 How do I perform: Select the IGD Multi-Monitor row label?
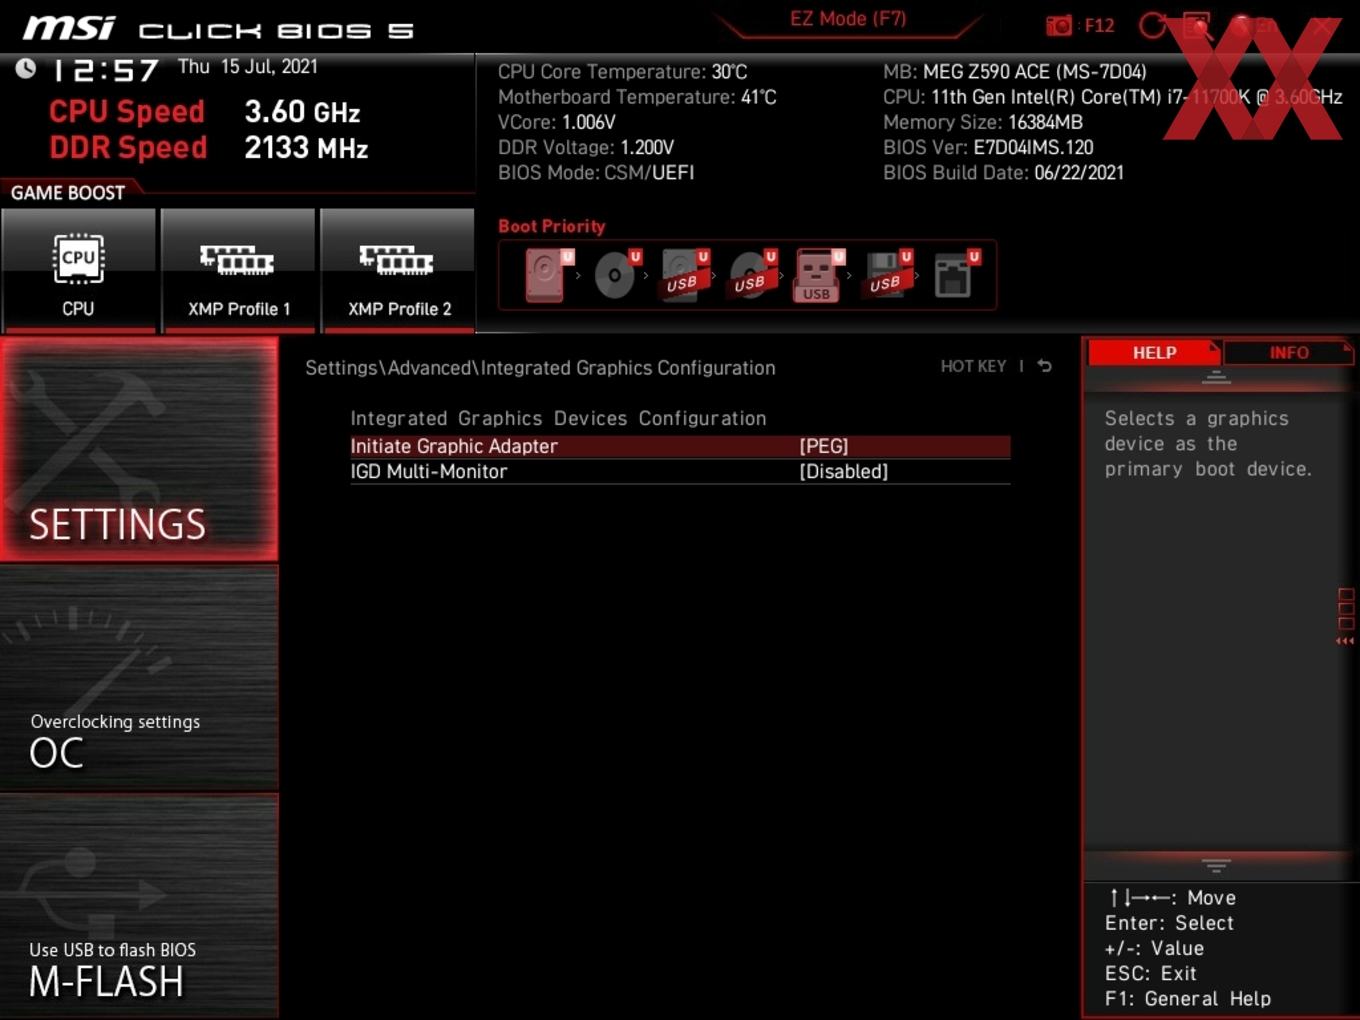[429, 471]
